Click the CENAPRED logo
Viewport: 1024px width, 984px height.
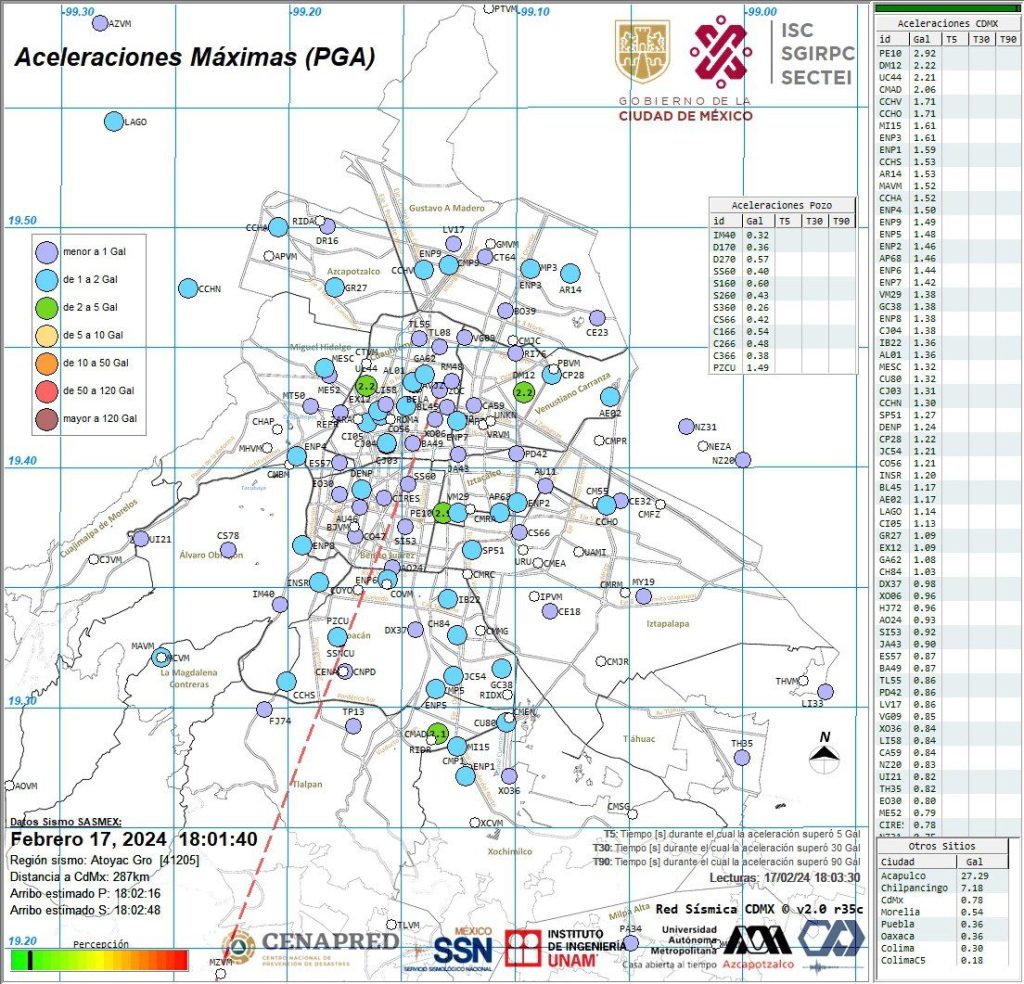[310, 947]
